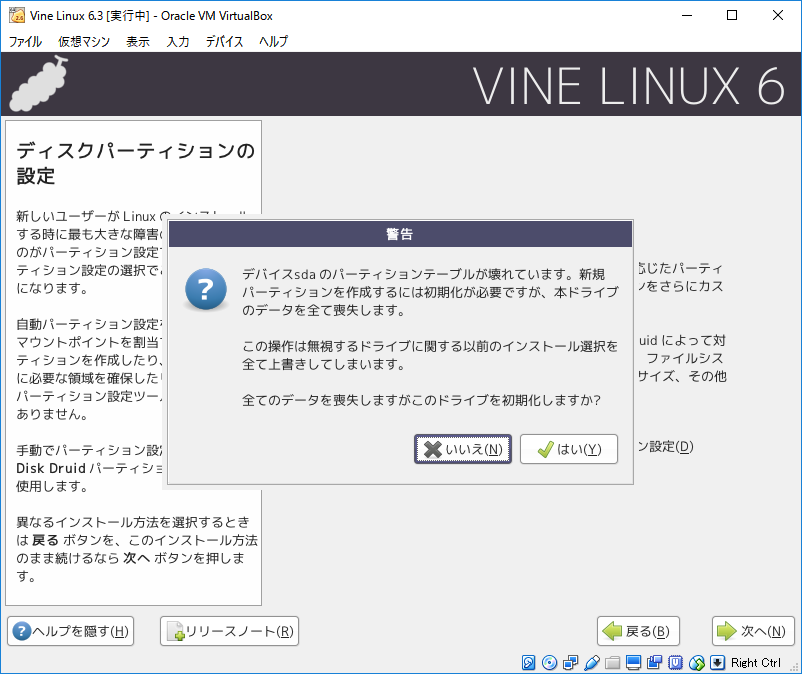Go back with the 戻る(B) button
Viewport: 802px width, 674px height.
pos(638,631)
